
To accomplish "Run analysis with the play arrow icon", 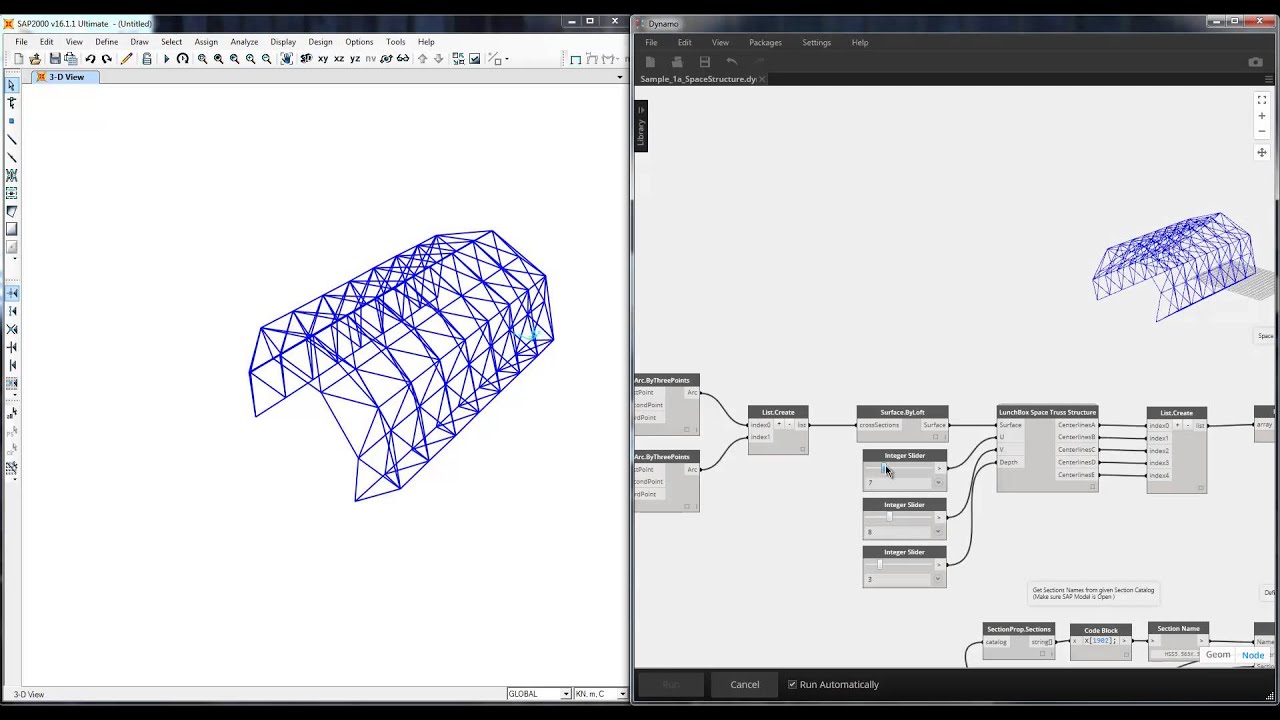I will click(x=166, y=59).
